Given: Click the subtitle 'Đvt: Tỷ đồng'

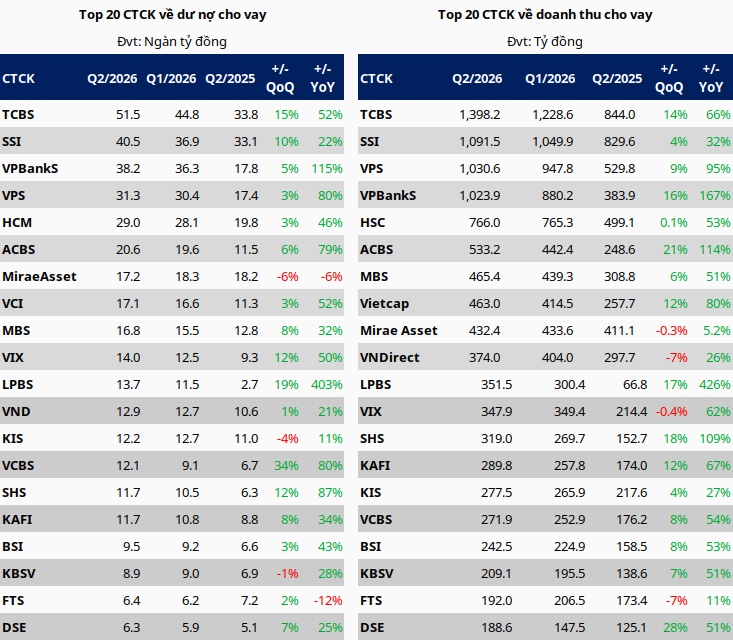Looking at the screenshot, I should click(545, 42).
